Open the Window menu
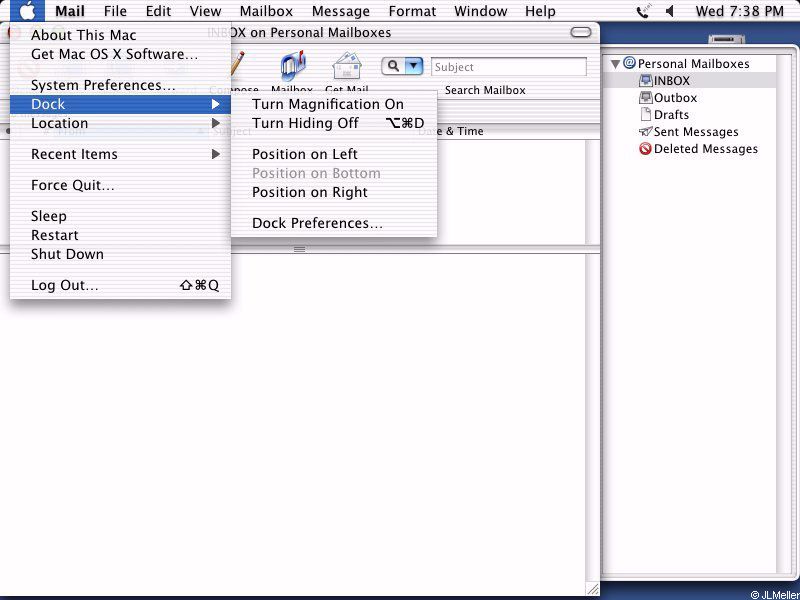The image size is (800, 600). 481,11
